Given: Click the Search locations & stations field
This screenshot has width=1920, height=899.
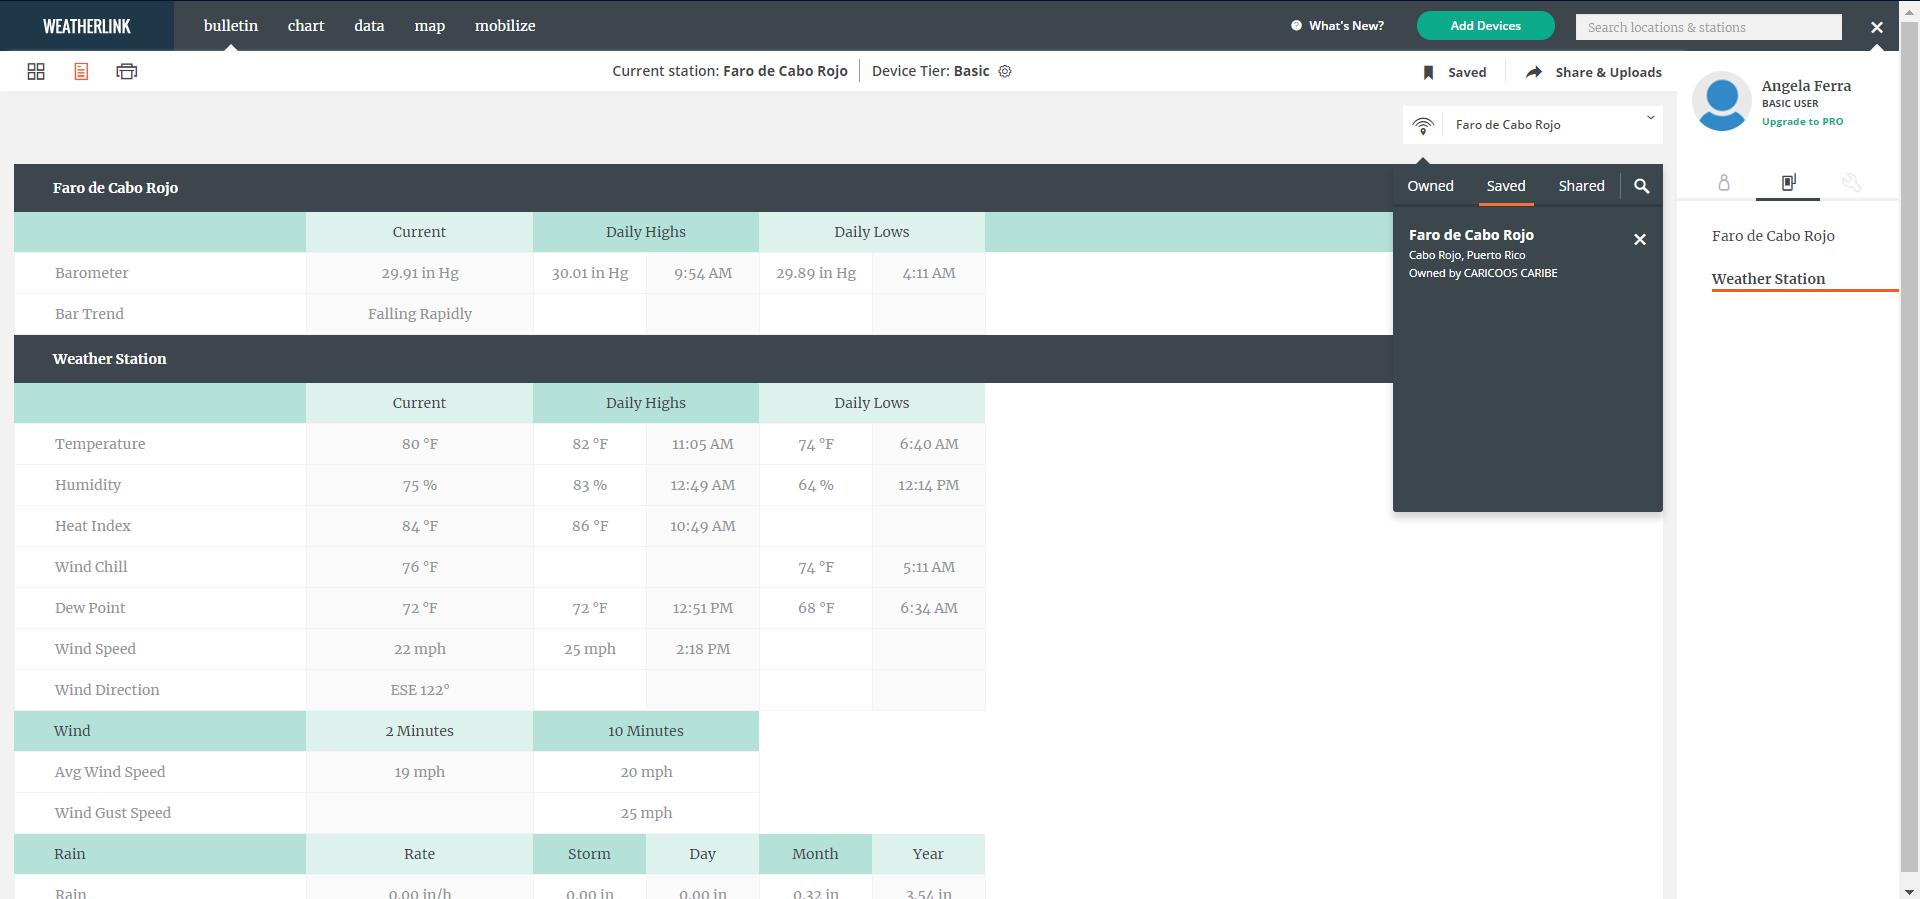Looking at the screenshot, I should (1708, 27).
